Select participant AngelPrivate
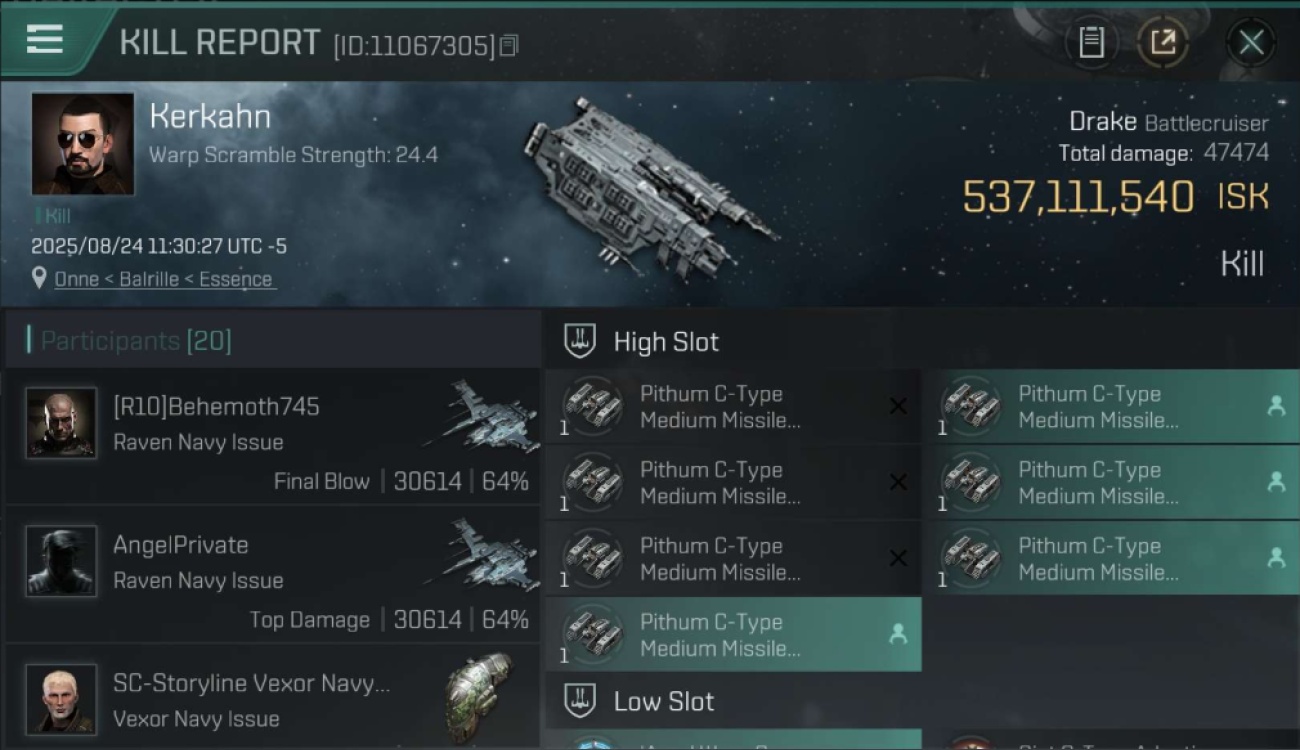1300x750 pixels. (x=273, y=575)
